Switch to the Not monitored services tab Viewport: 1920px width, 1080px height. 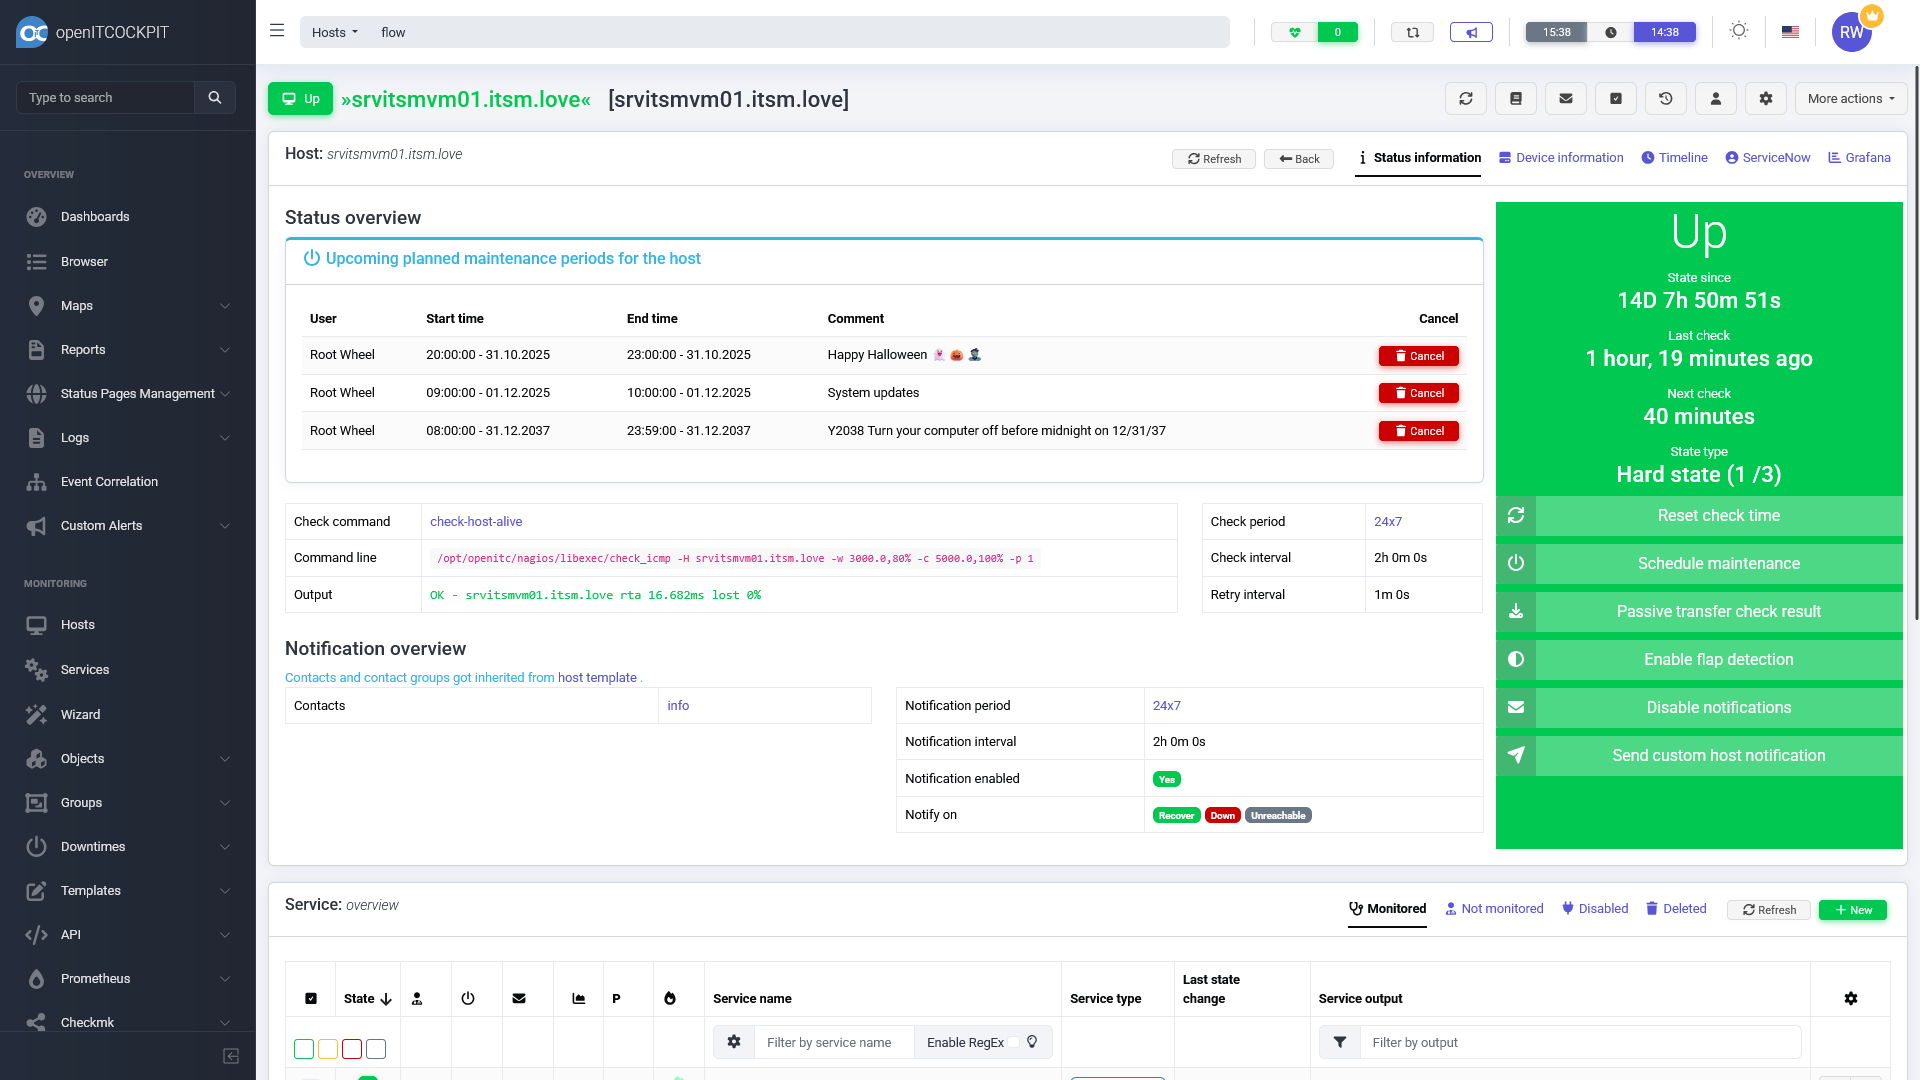(1494, 909)
